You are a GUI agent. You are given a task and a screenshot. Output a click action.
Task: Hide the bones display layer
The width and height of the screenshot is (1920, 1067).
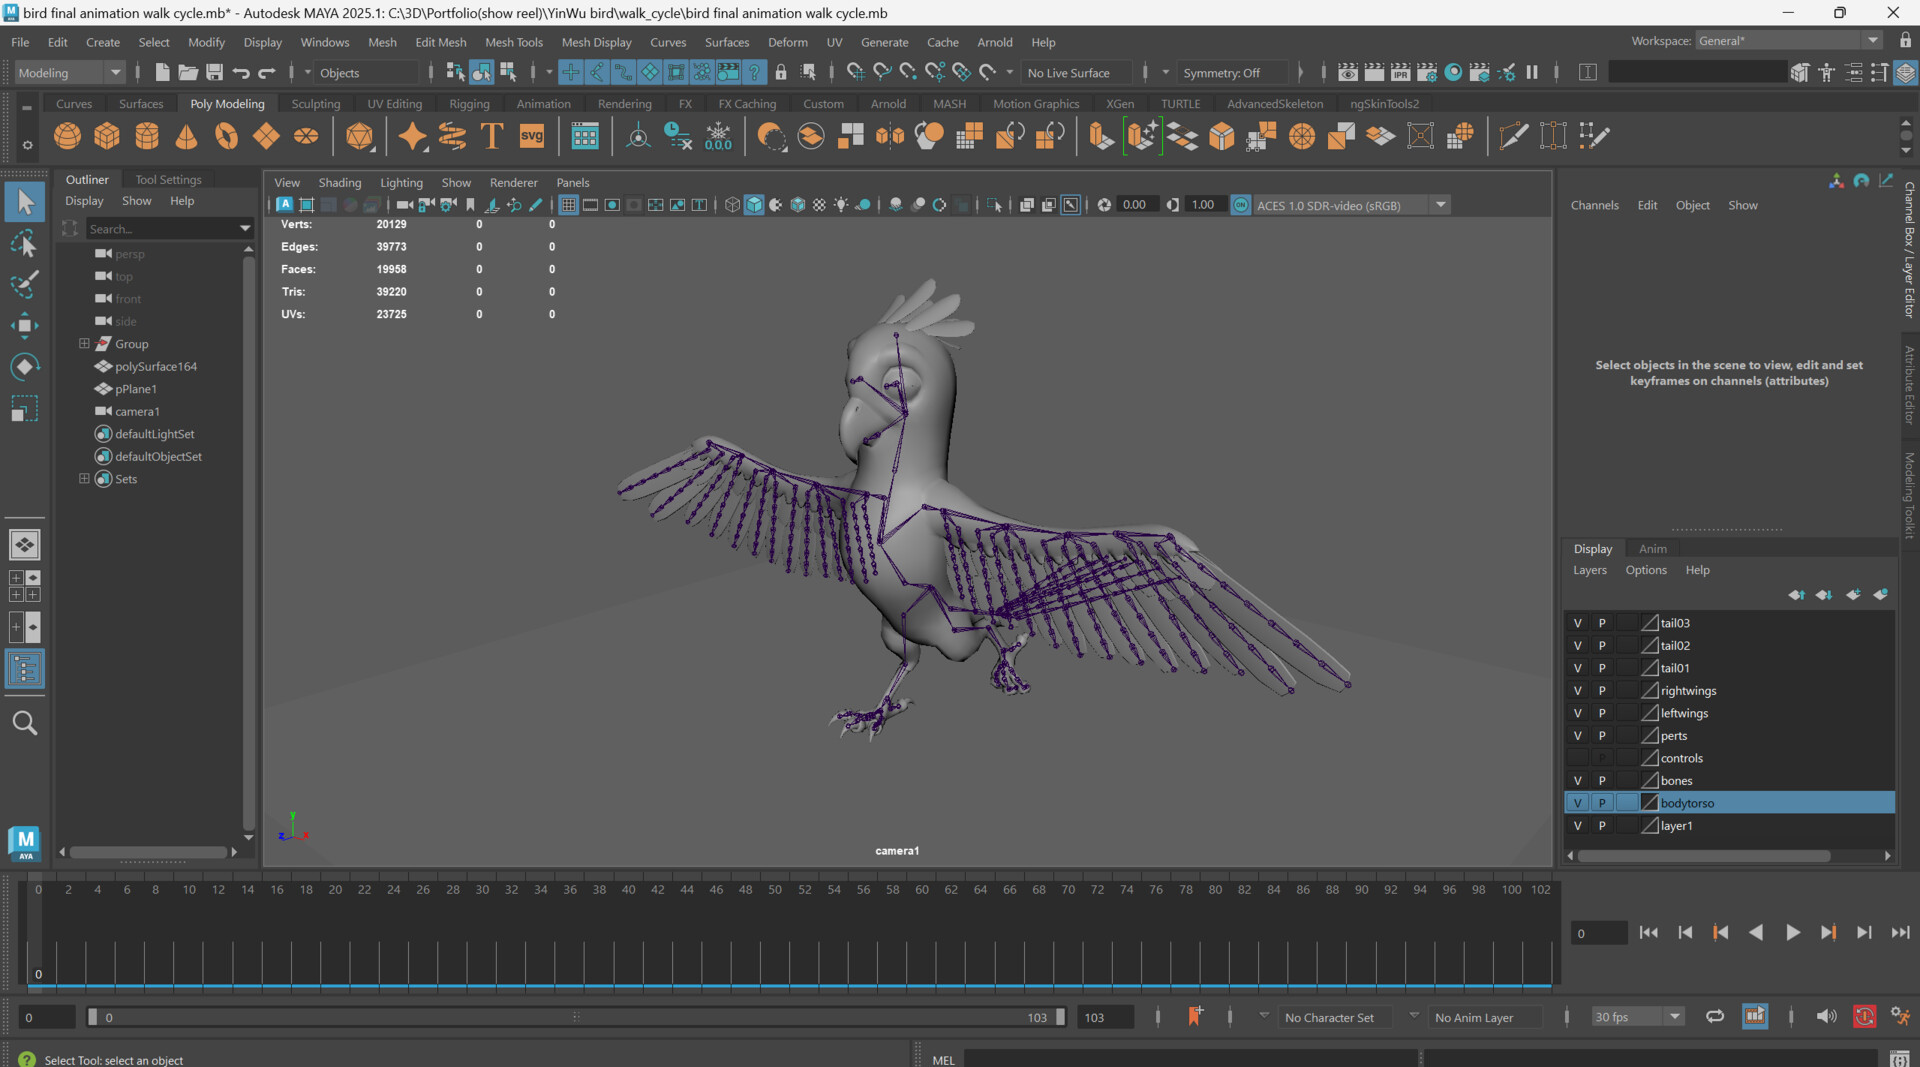coord(1577,780)
